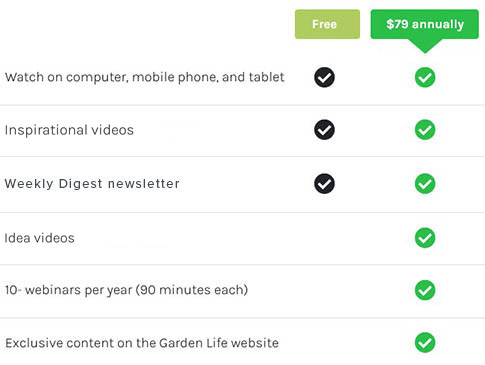Click green checkmark in Inspirational videos row
The height and width of the screenshot is (365, 485).
(425, 130)
